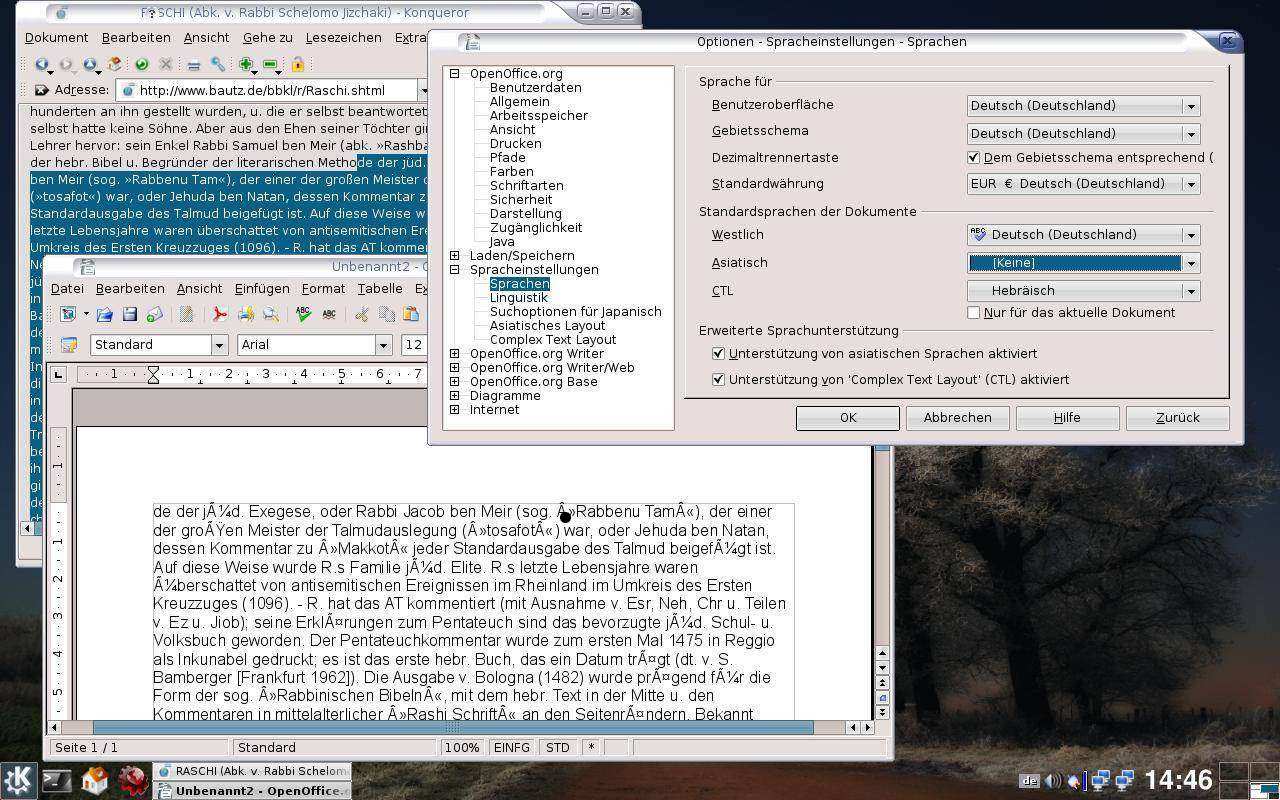Image resolution: width=1280 pixels, height=800 pixels.
Task: Check 'Nur für das aktuelle Dokument'
Action: [973, 312]
